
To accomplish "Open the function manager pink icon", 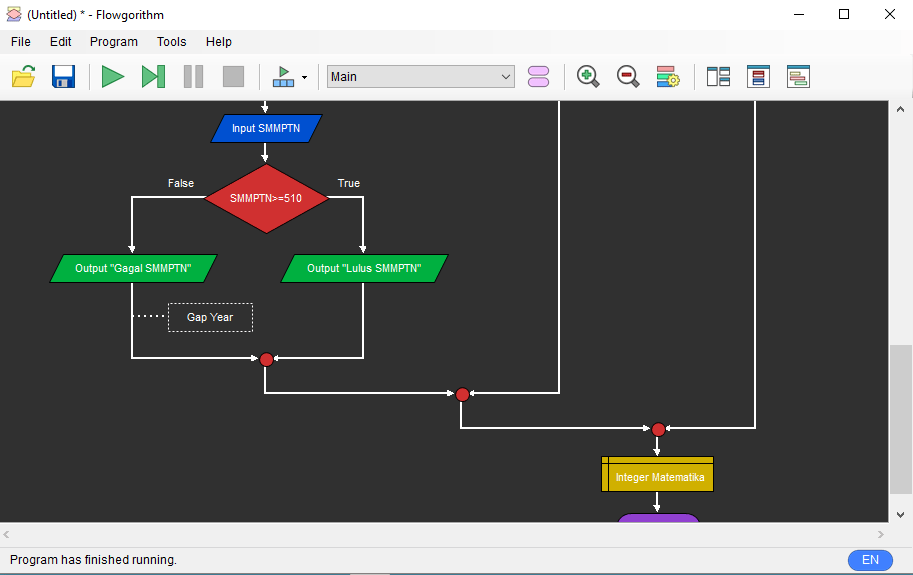I will [538, 77].
